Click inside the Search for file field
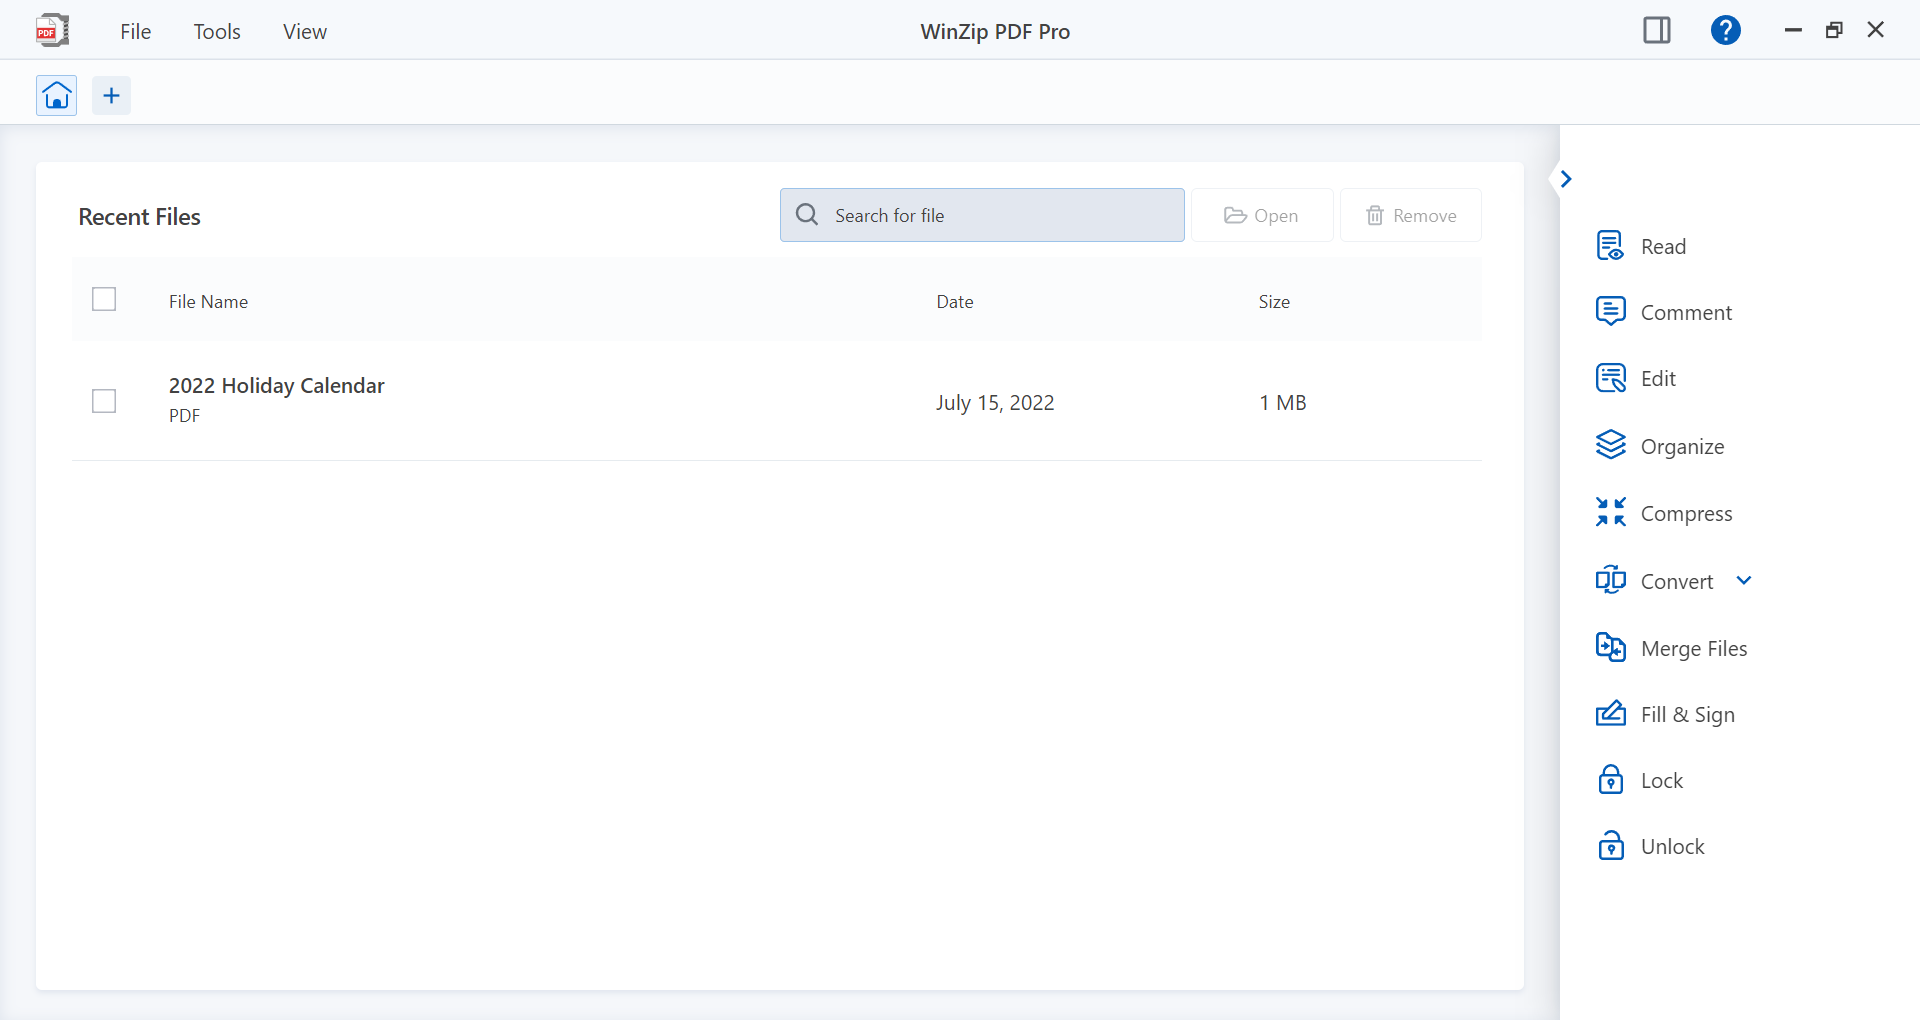The height and width of the screenshot is (1020, 1920). pos(982,215)
